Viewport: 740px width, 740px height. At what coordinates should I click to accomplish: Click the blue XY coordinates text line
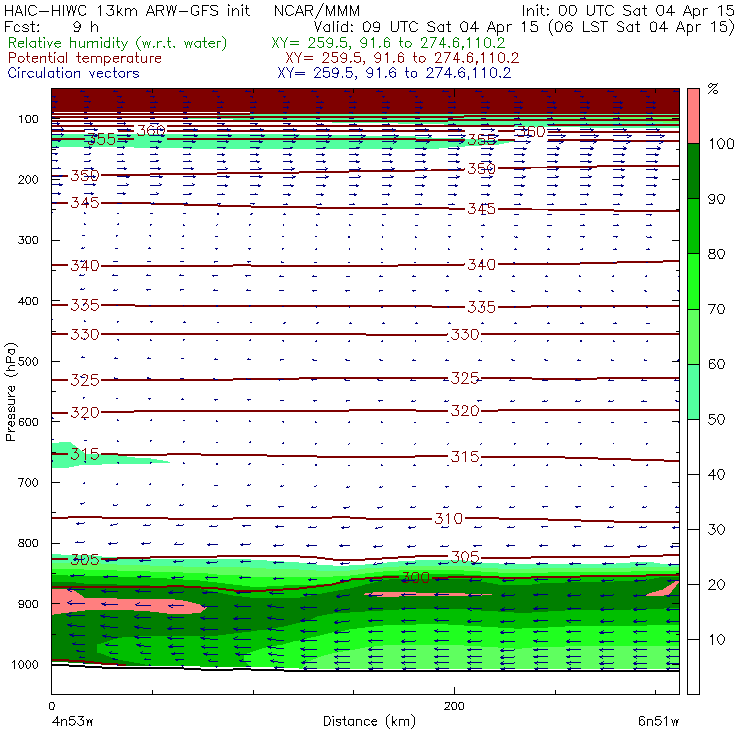[394, 73]
